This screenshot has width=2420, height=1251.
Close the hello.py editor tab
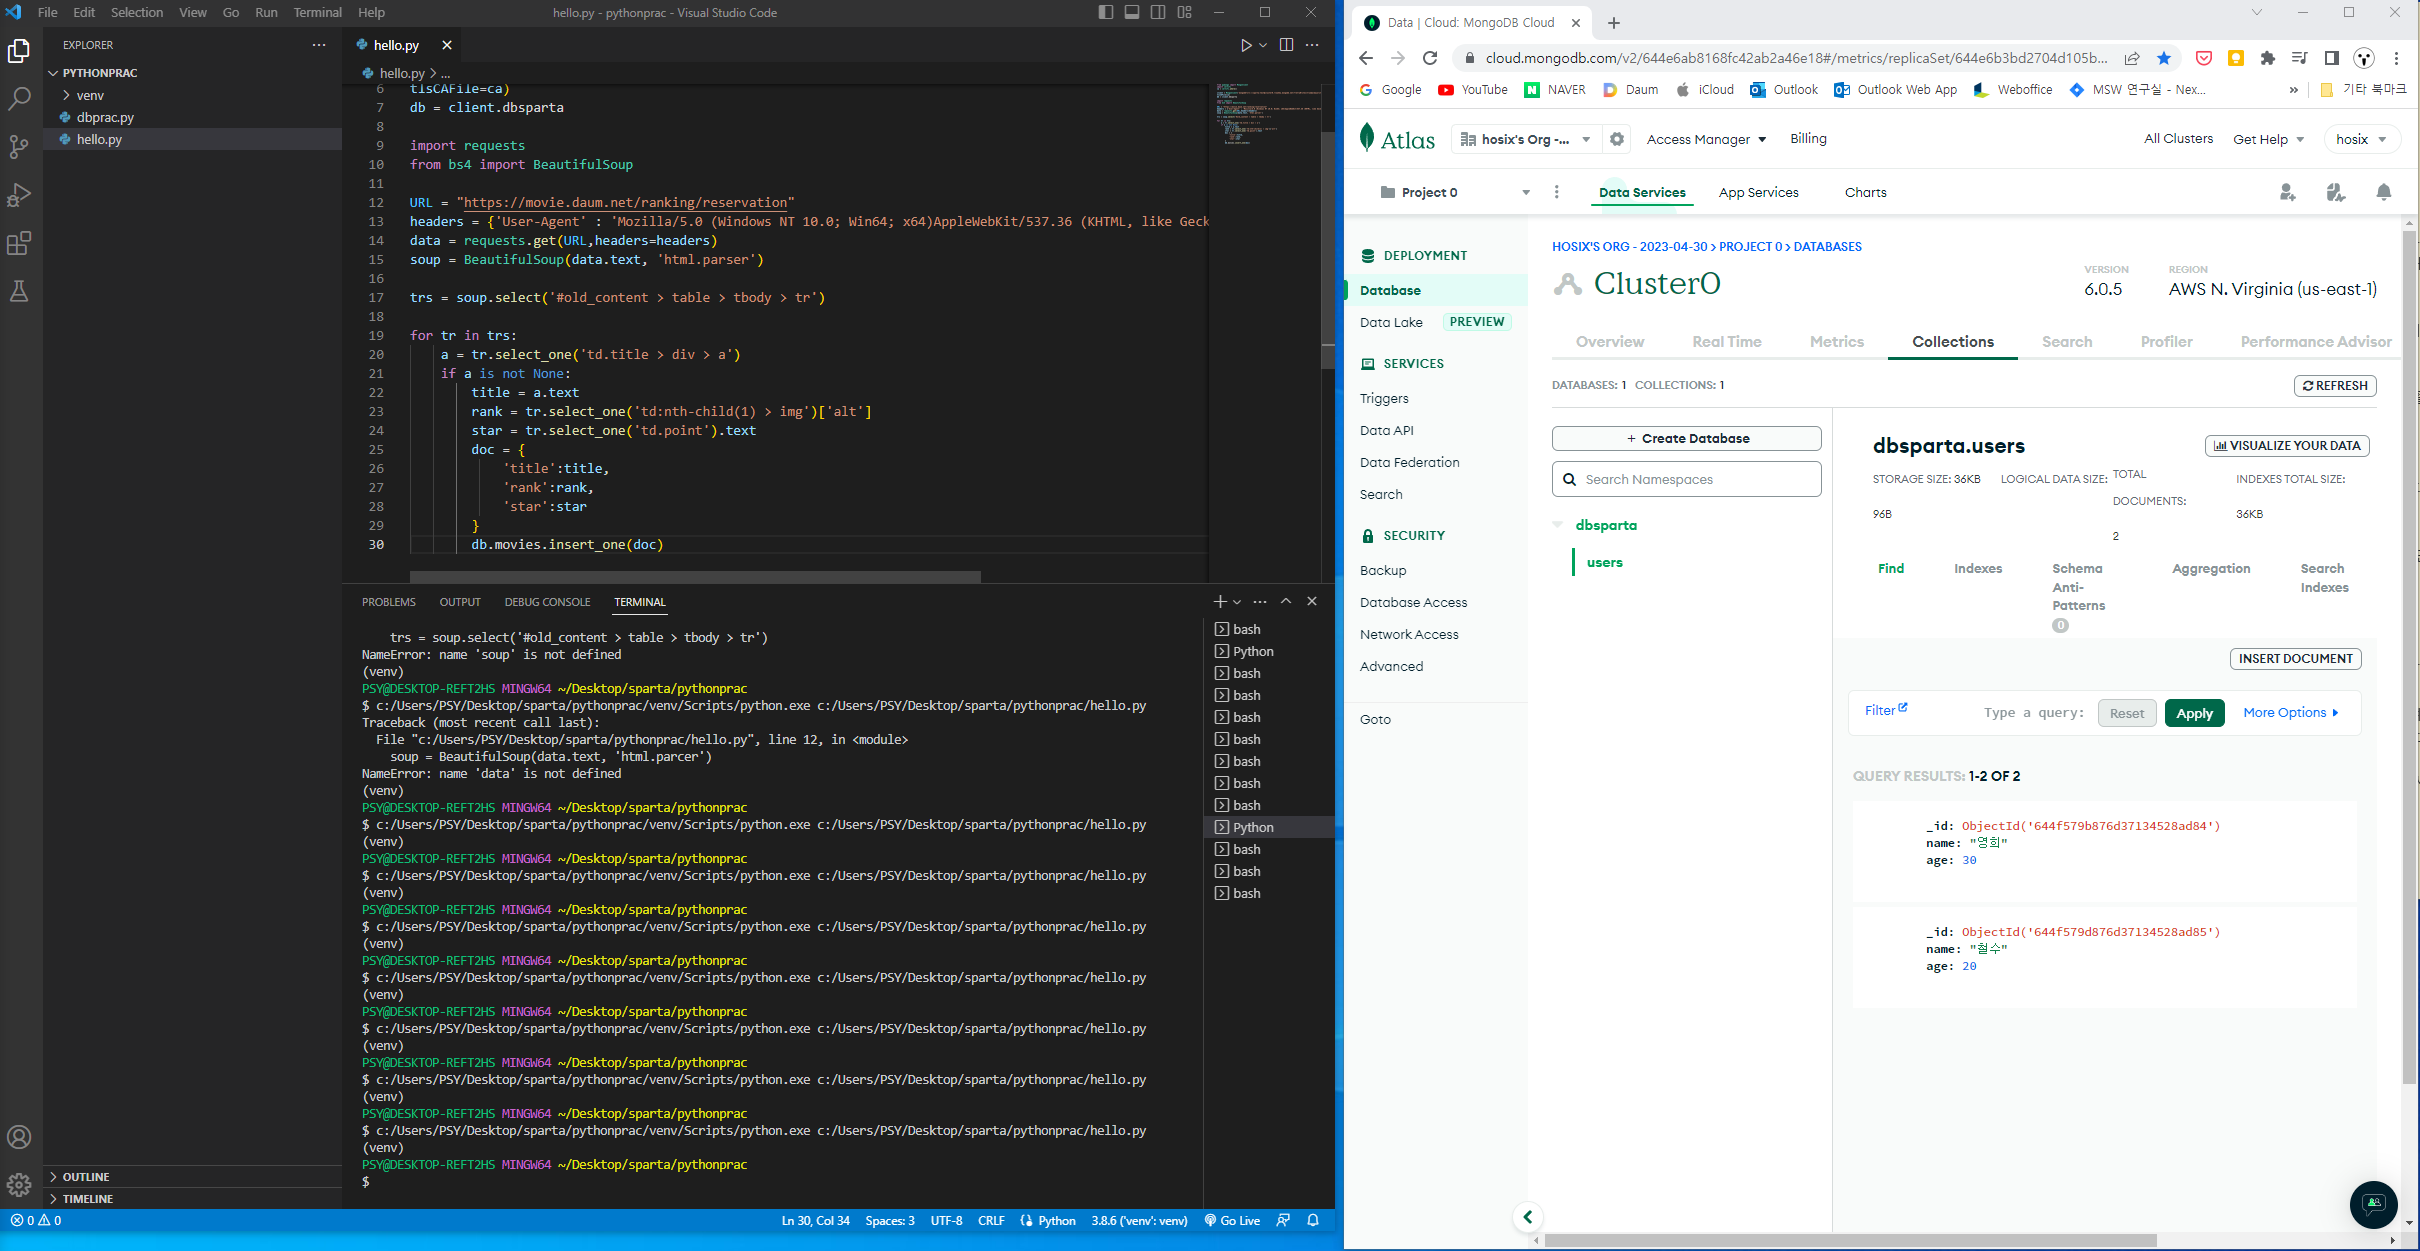click(x=447, y=45)
